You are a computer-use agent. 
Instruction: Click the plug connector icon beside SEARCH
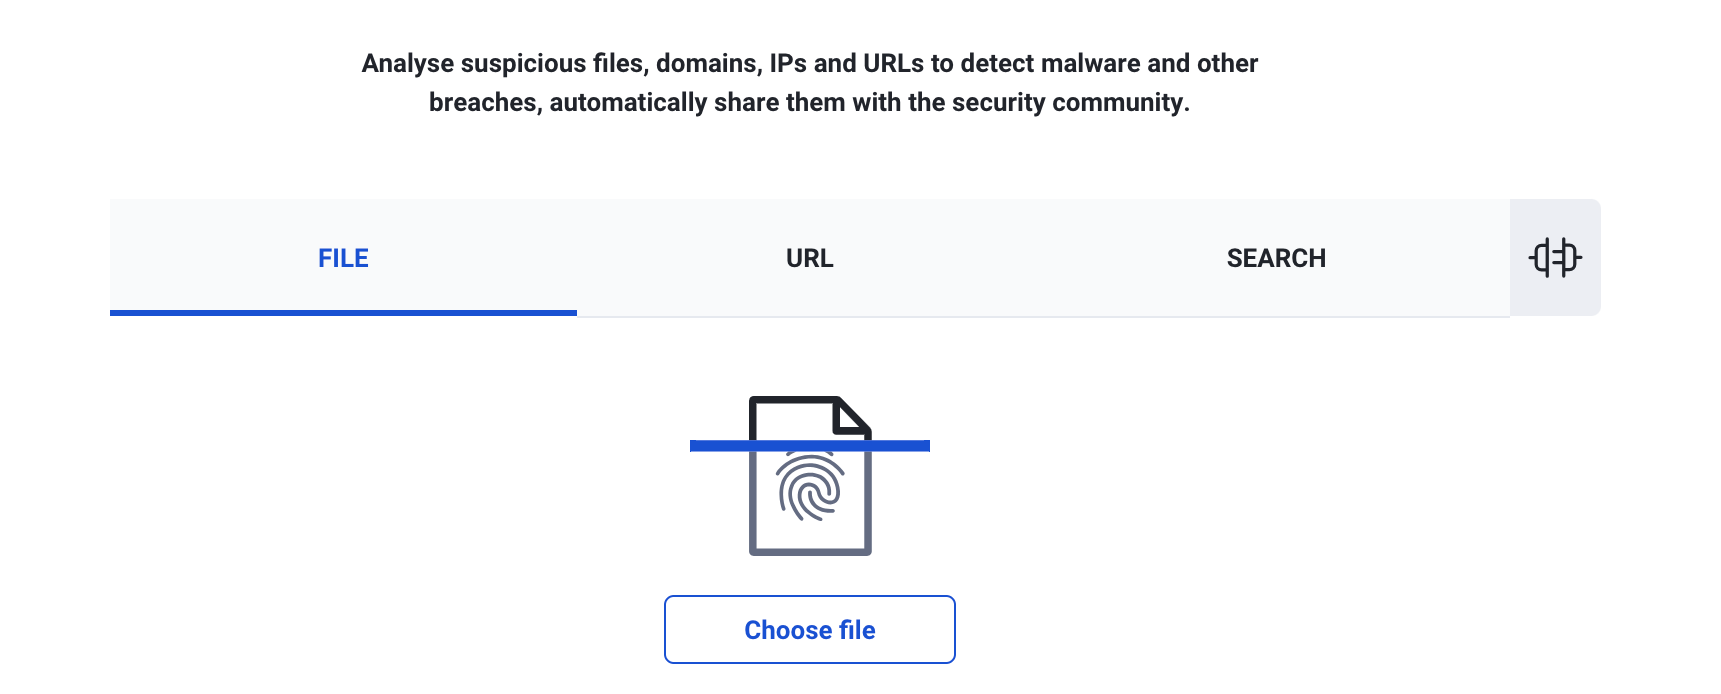1555,258
